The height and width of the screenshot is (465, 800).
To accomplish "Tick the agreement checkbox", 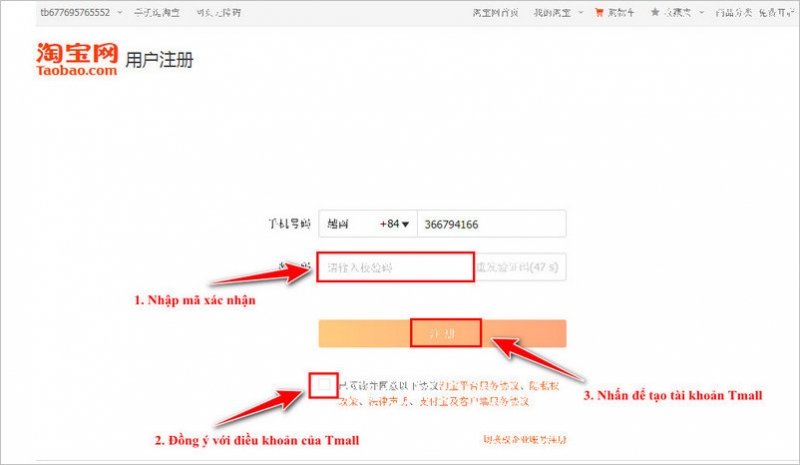I will point(323,384).
